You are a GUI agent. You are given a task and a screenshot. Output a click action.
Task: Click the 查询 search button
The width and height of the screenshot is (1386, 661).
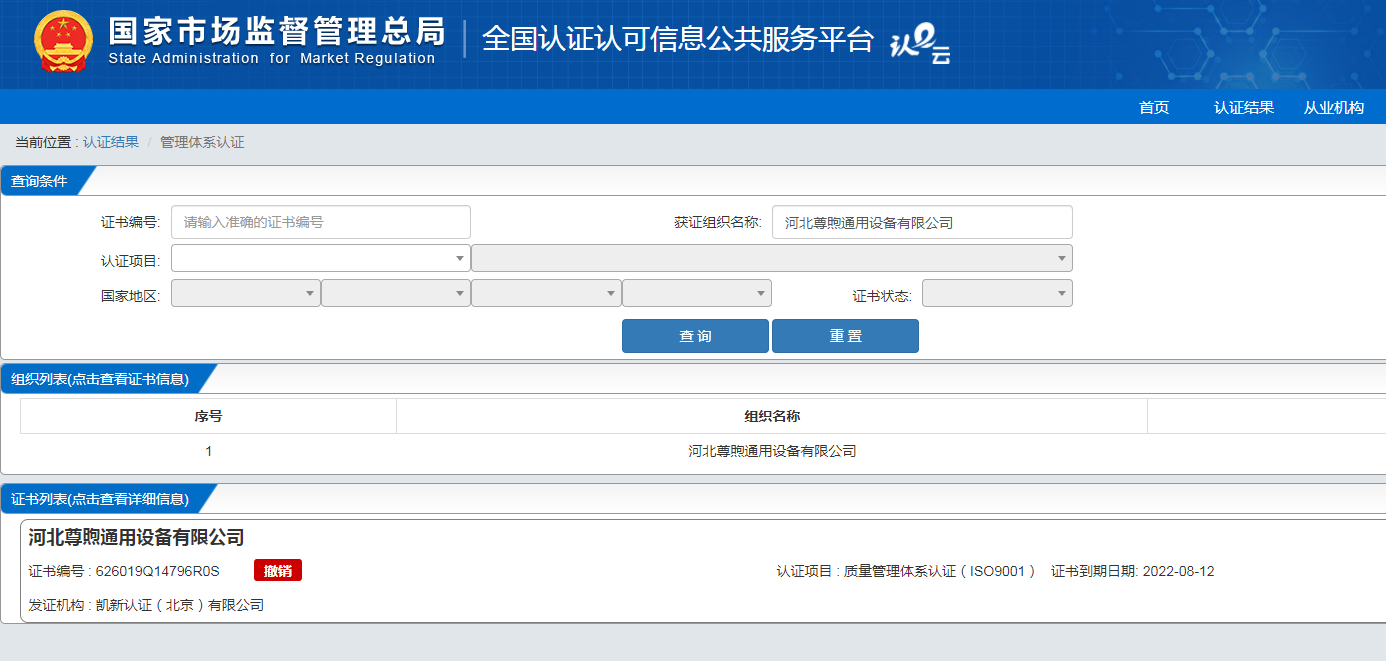tap(695, 336)
